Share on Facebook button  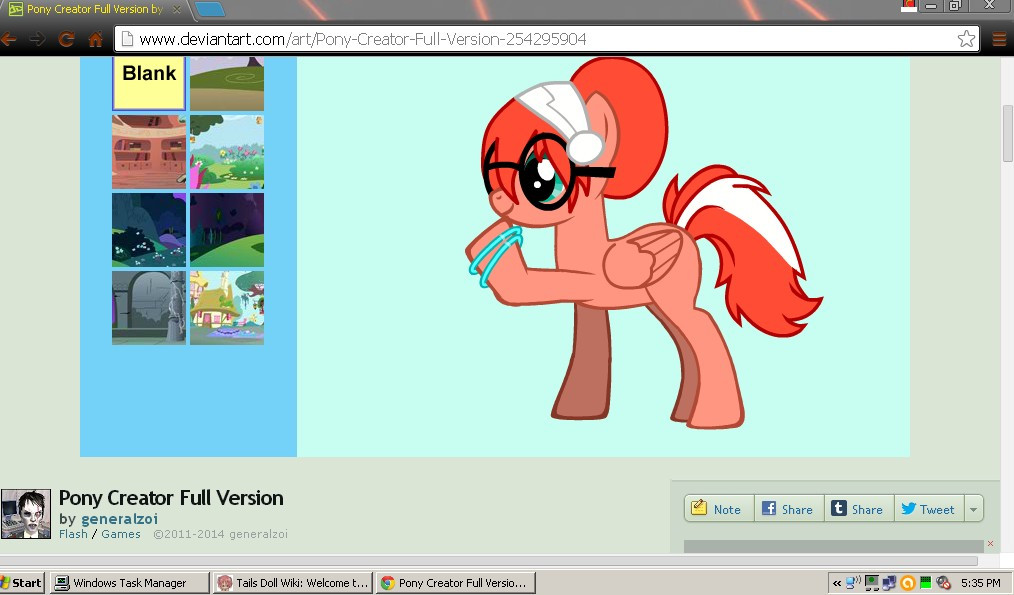(789, 509)
